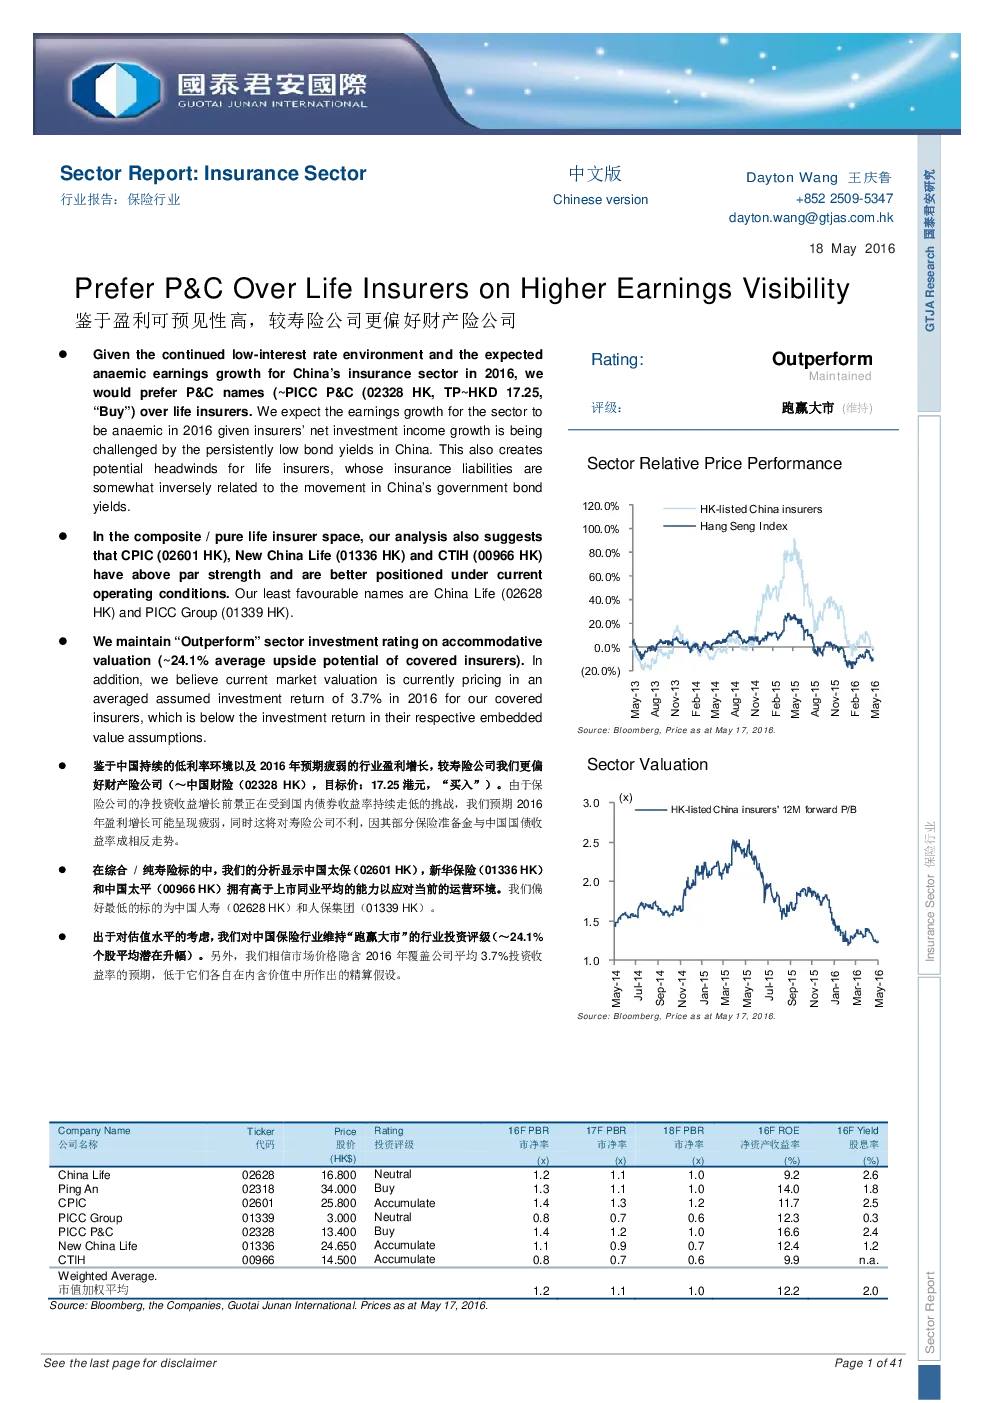This screenshot has height=1403, width=992.
Task: Click the CTIH row name
Action: 72,1260
